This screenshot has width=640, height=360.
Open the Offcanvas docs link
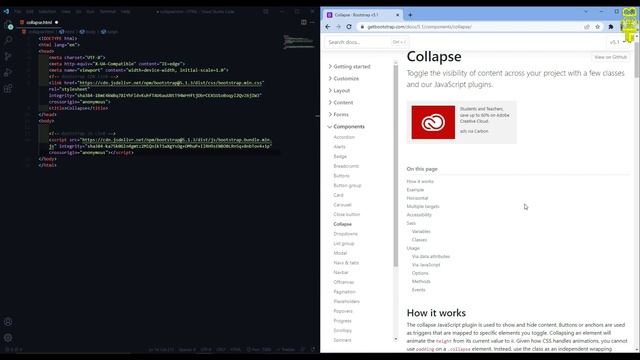pos(344,282)
